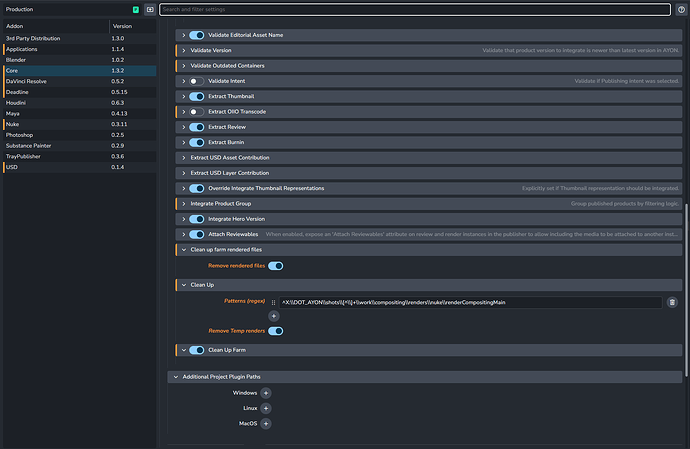Expand the Validate Version section
The image size is (690, 449).
pyautogui.click(x=184, y=49)
